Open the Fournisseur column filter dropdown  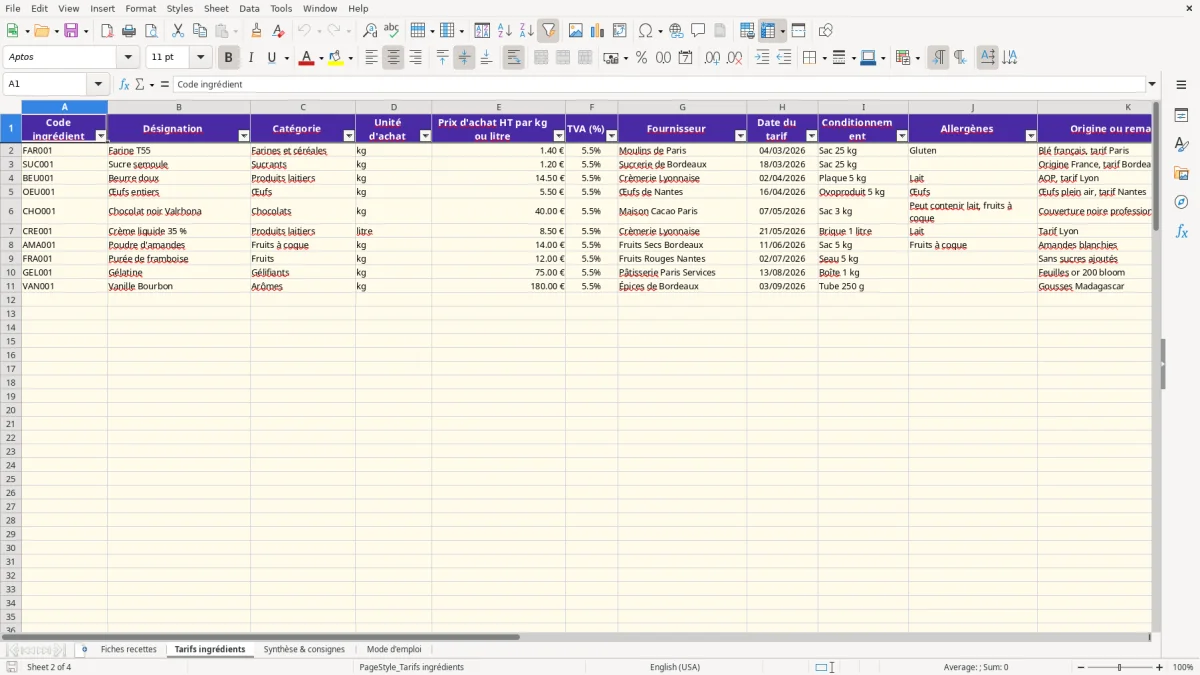[x=741, y=136]
